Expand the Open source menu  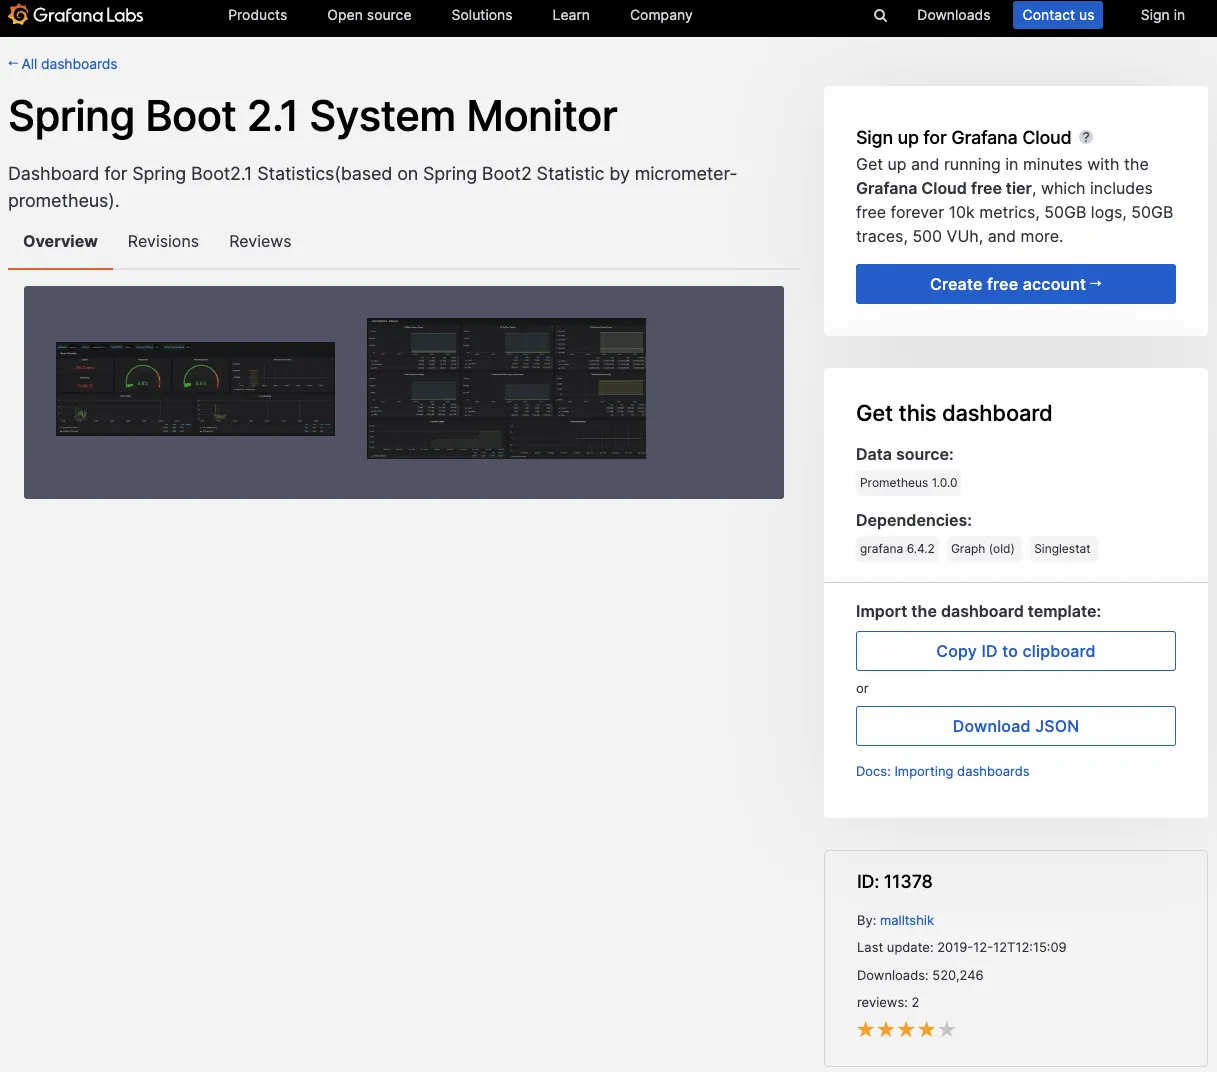point(369,15)
